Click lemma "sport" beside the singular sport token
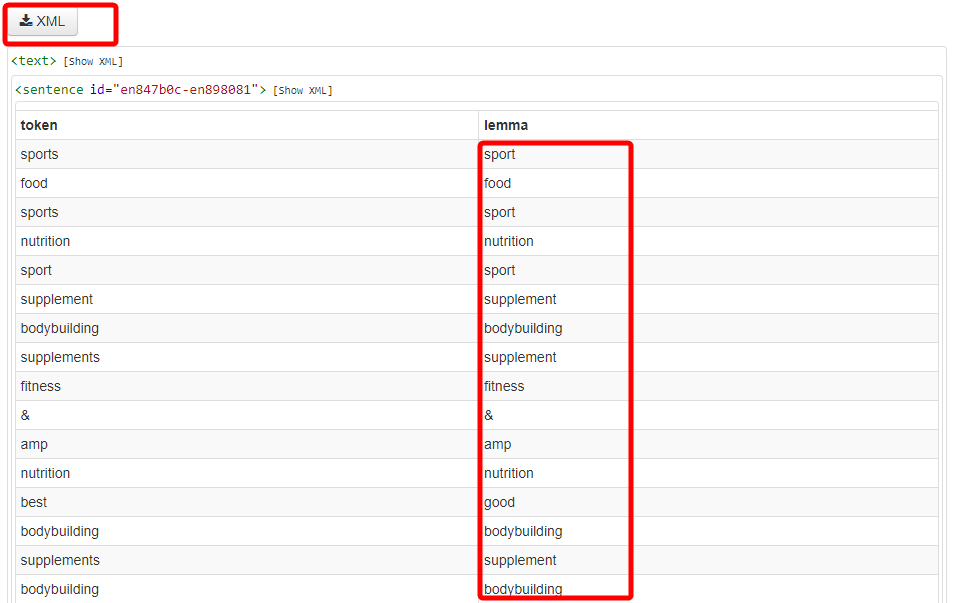This screenshot has height=603, width=955. pos(708,270)
